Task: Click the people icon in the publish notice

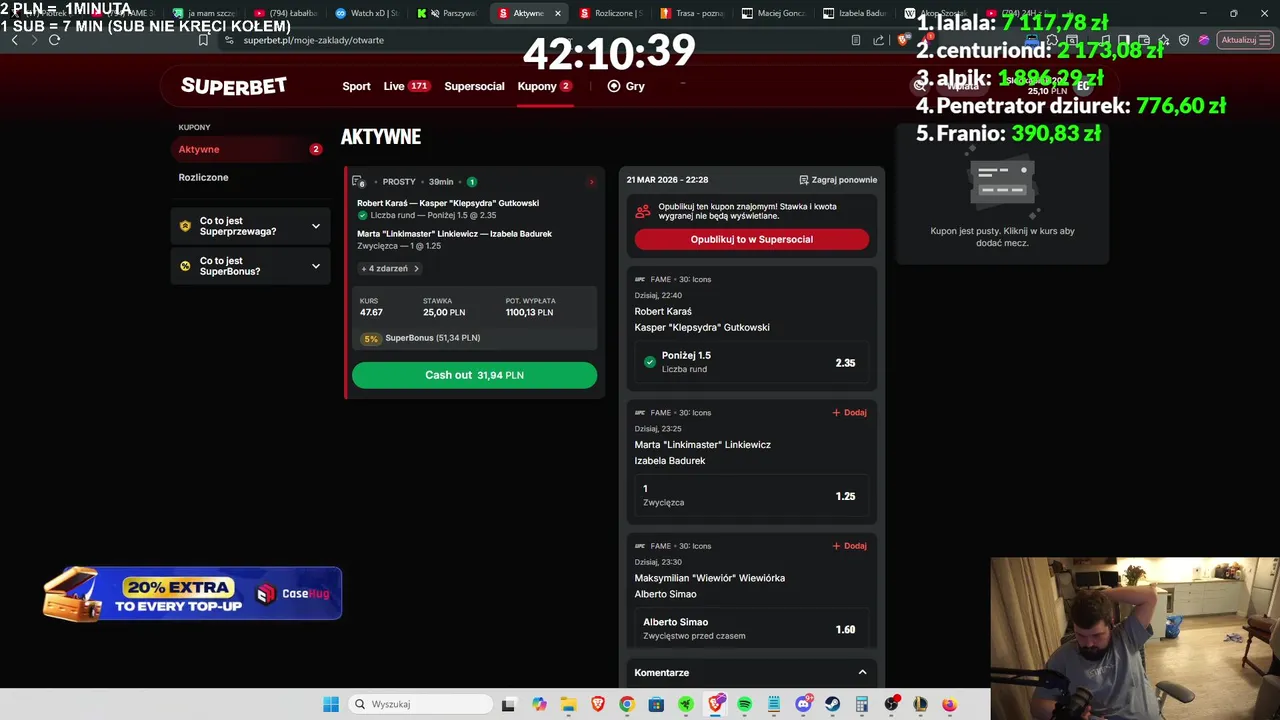Action: click(x=643, y=211)
